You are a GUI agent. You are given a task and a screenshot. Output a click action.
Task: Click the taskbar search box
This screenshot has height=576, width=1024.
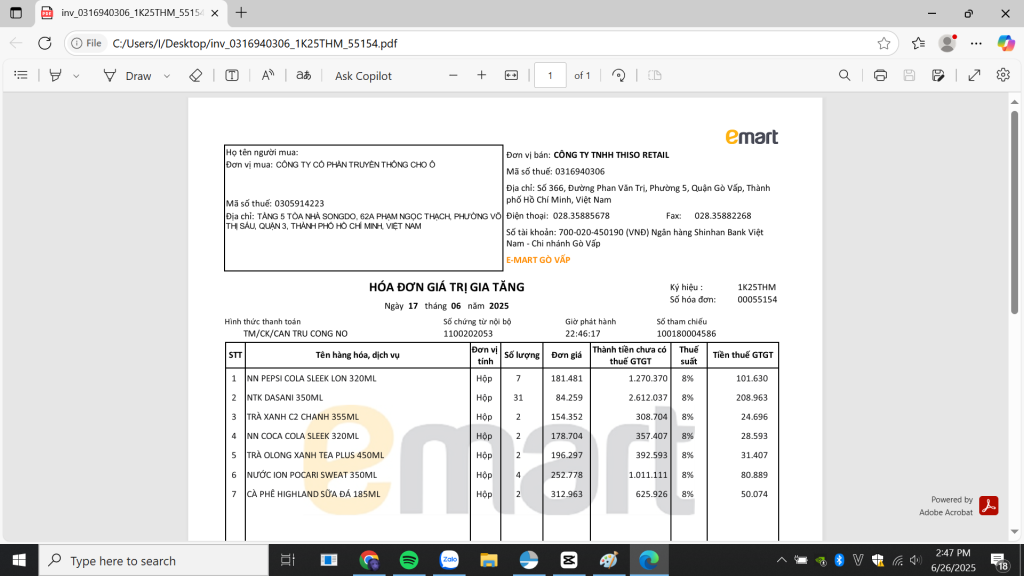pos(153,560)
